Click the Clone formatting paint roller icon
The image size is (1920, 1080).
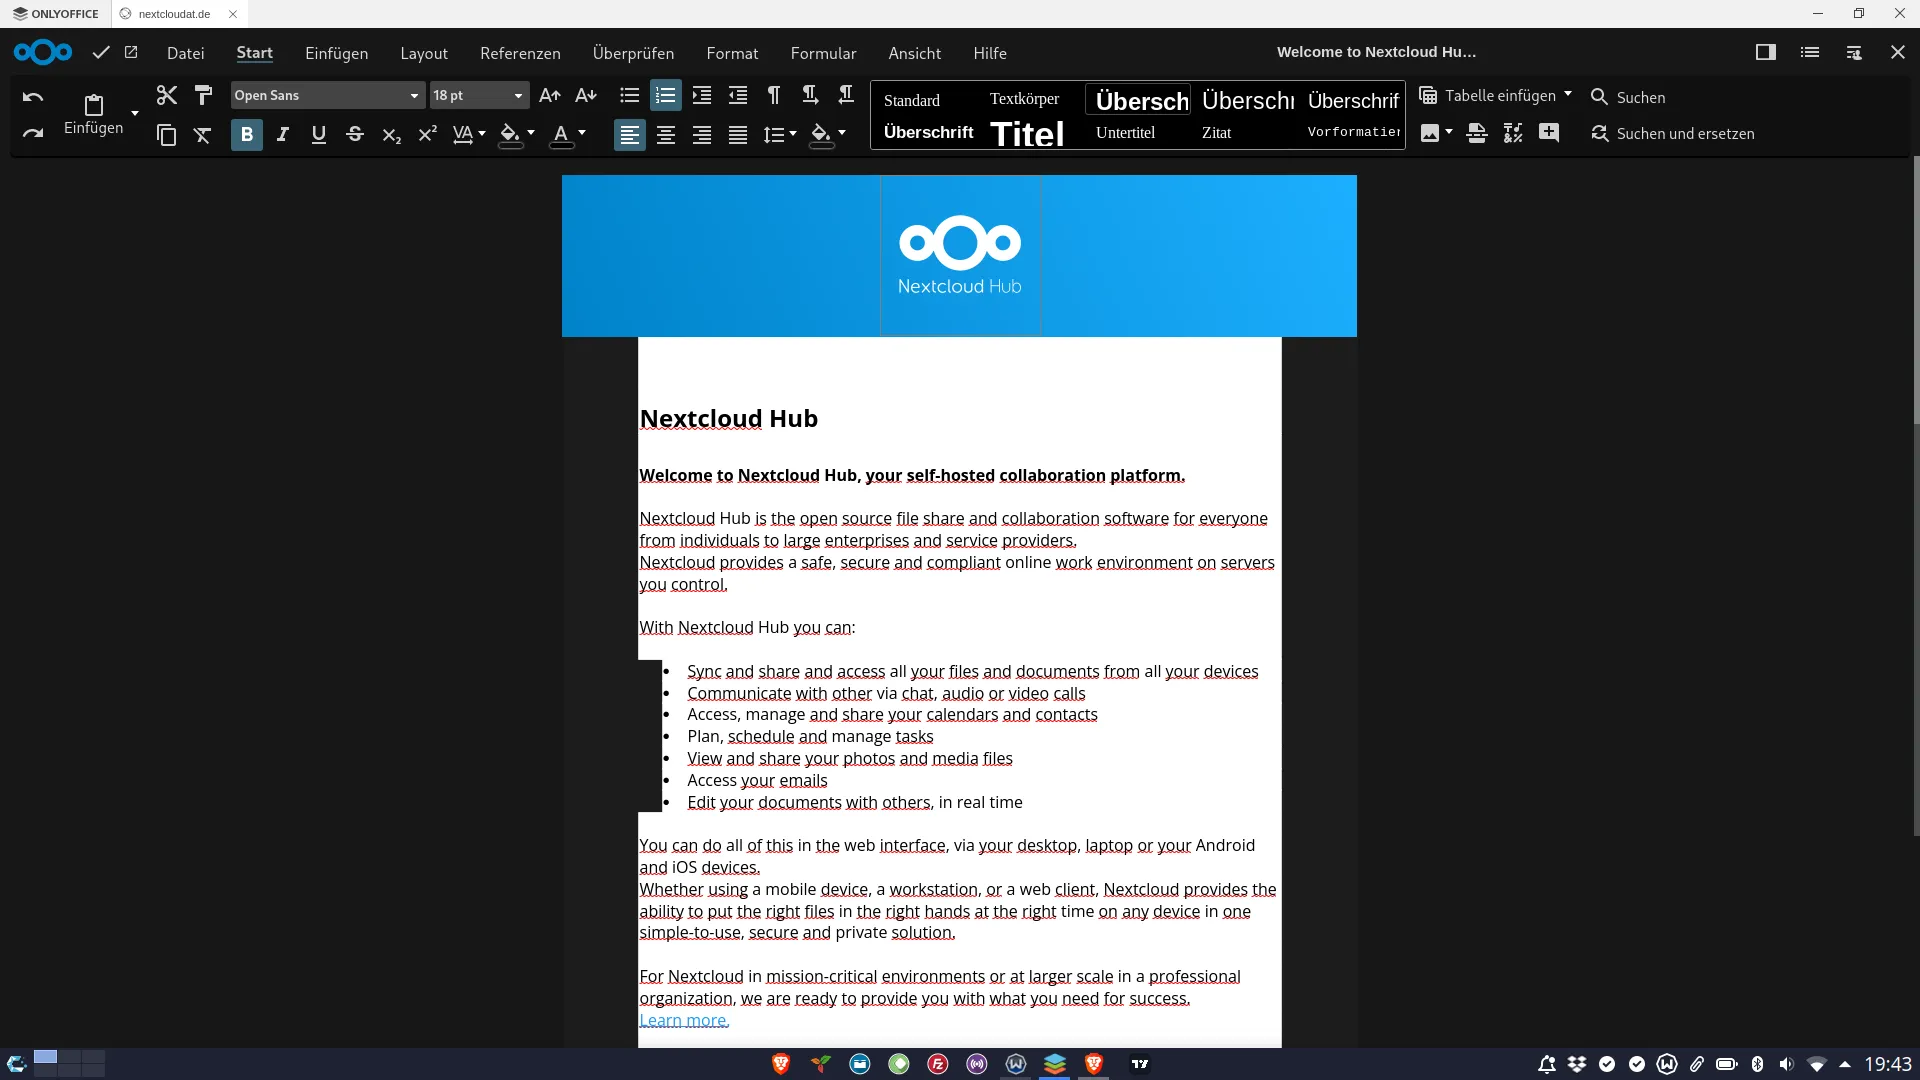(203, 95)
